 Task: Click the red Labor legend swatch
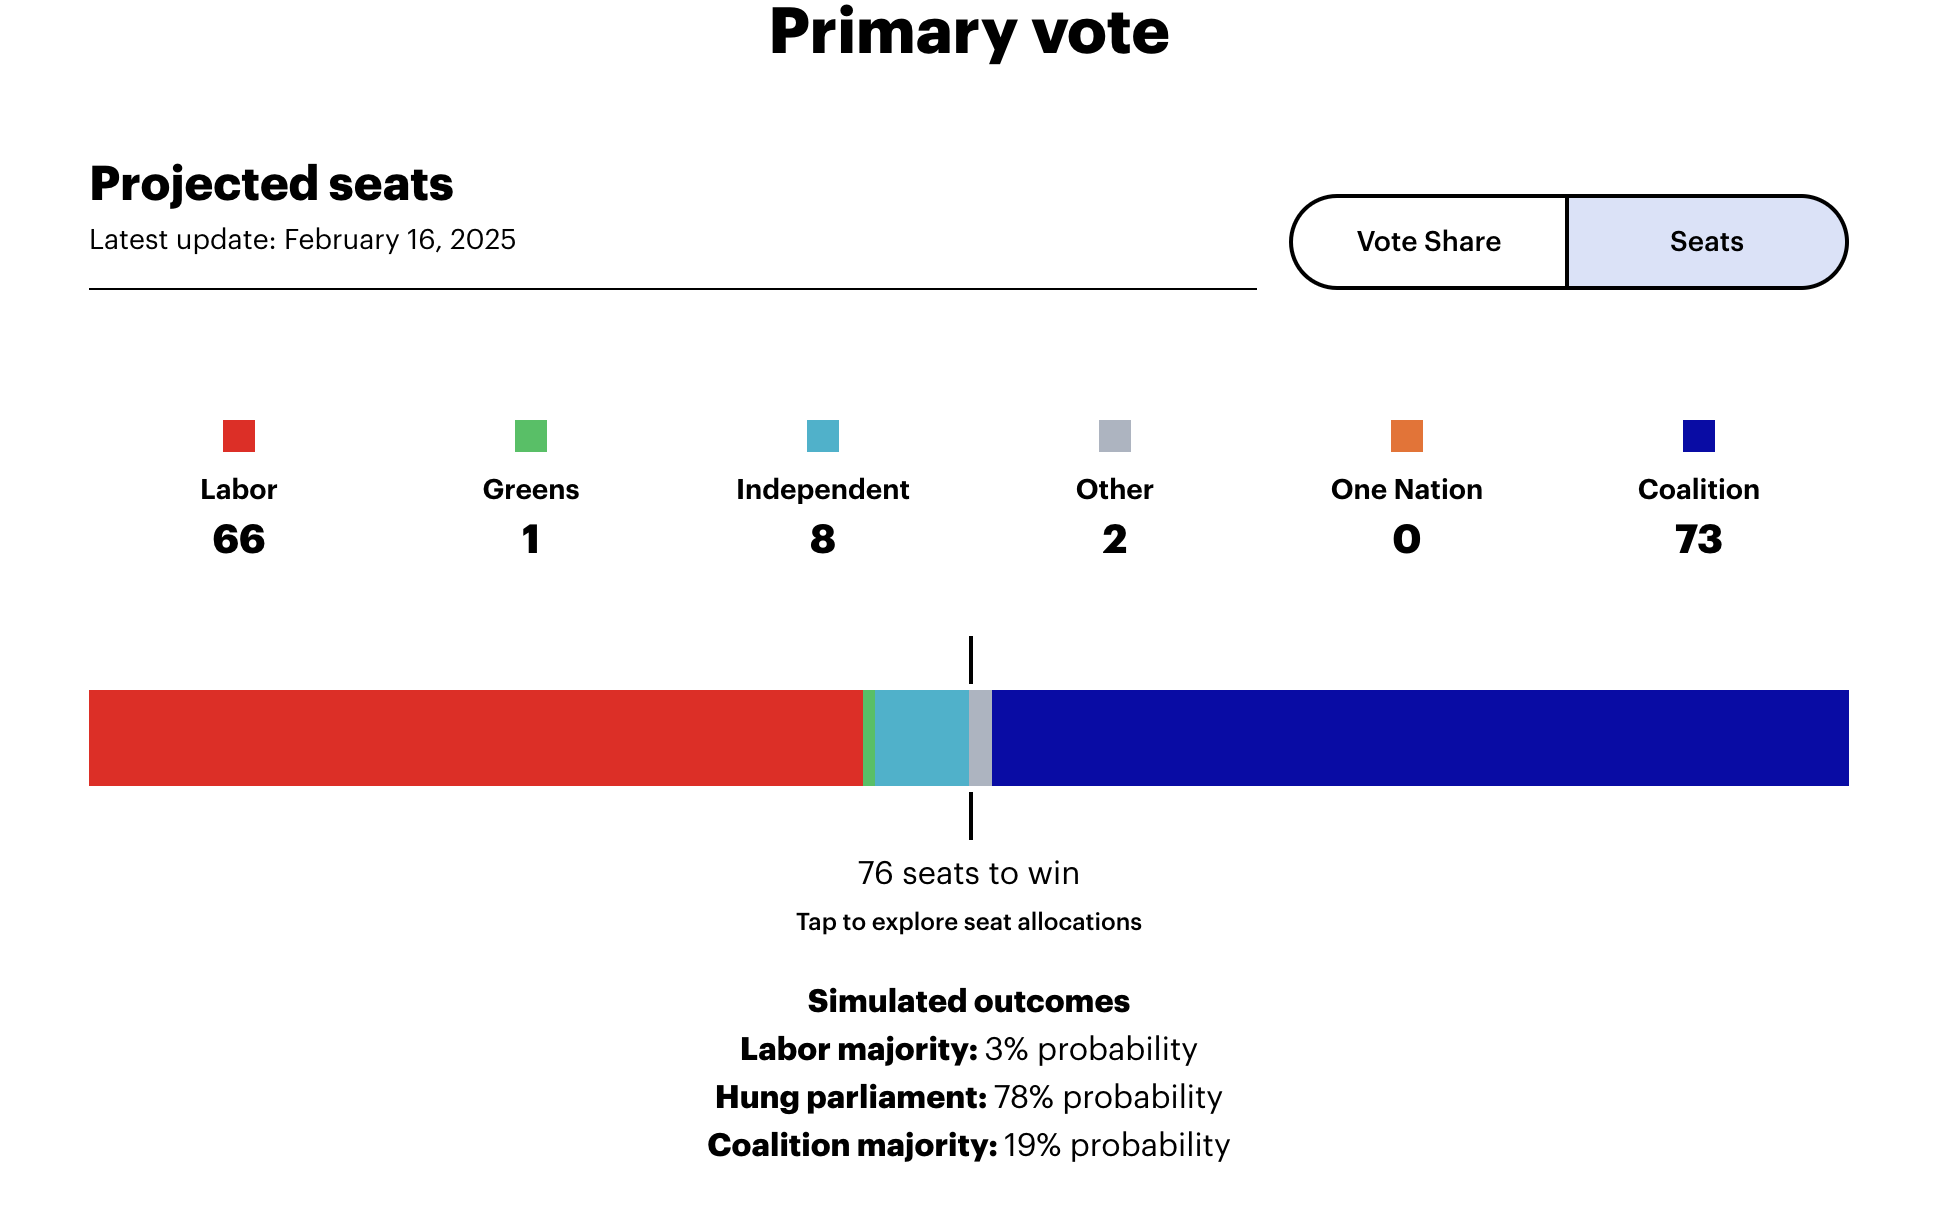point(239,436)
